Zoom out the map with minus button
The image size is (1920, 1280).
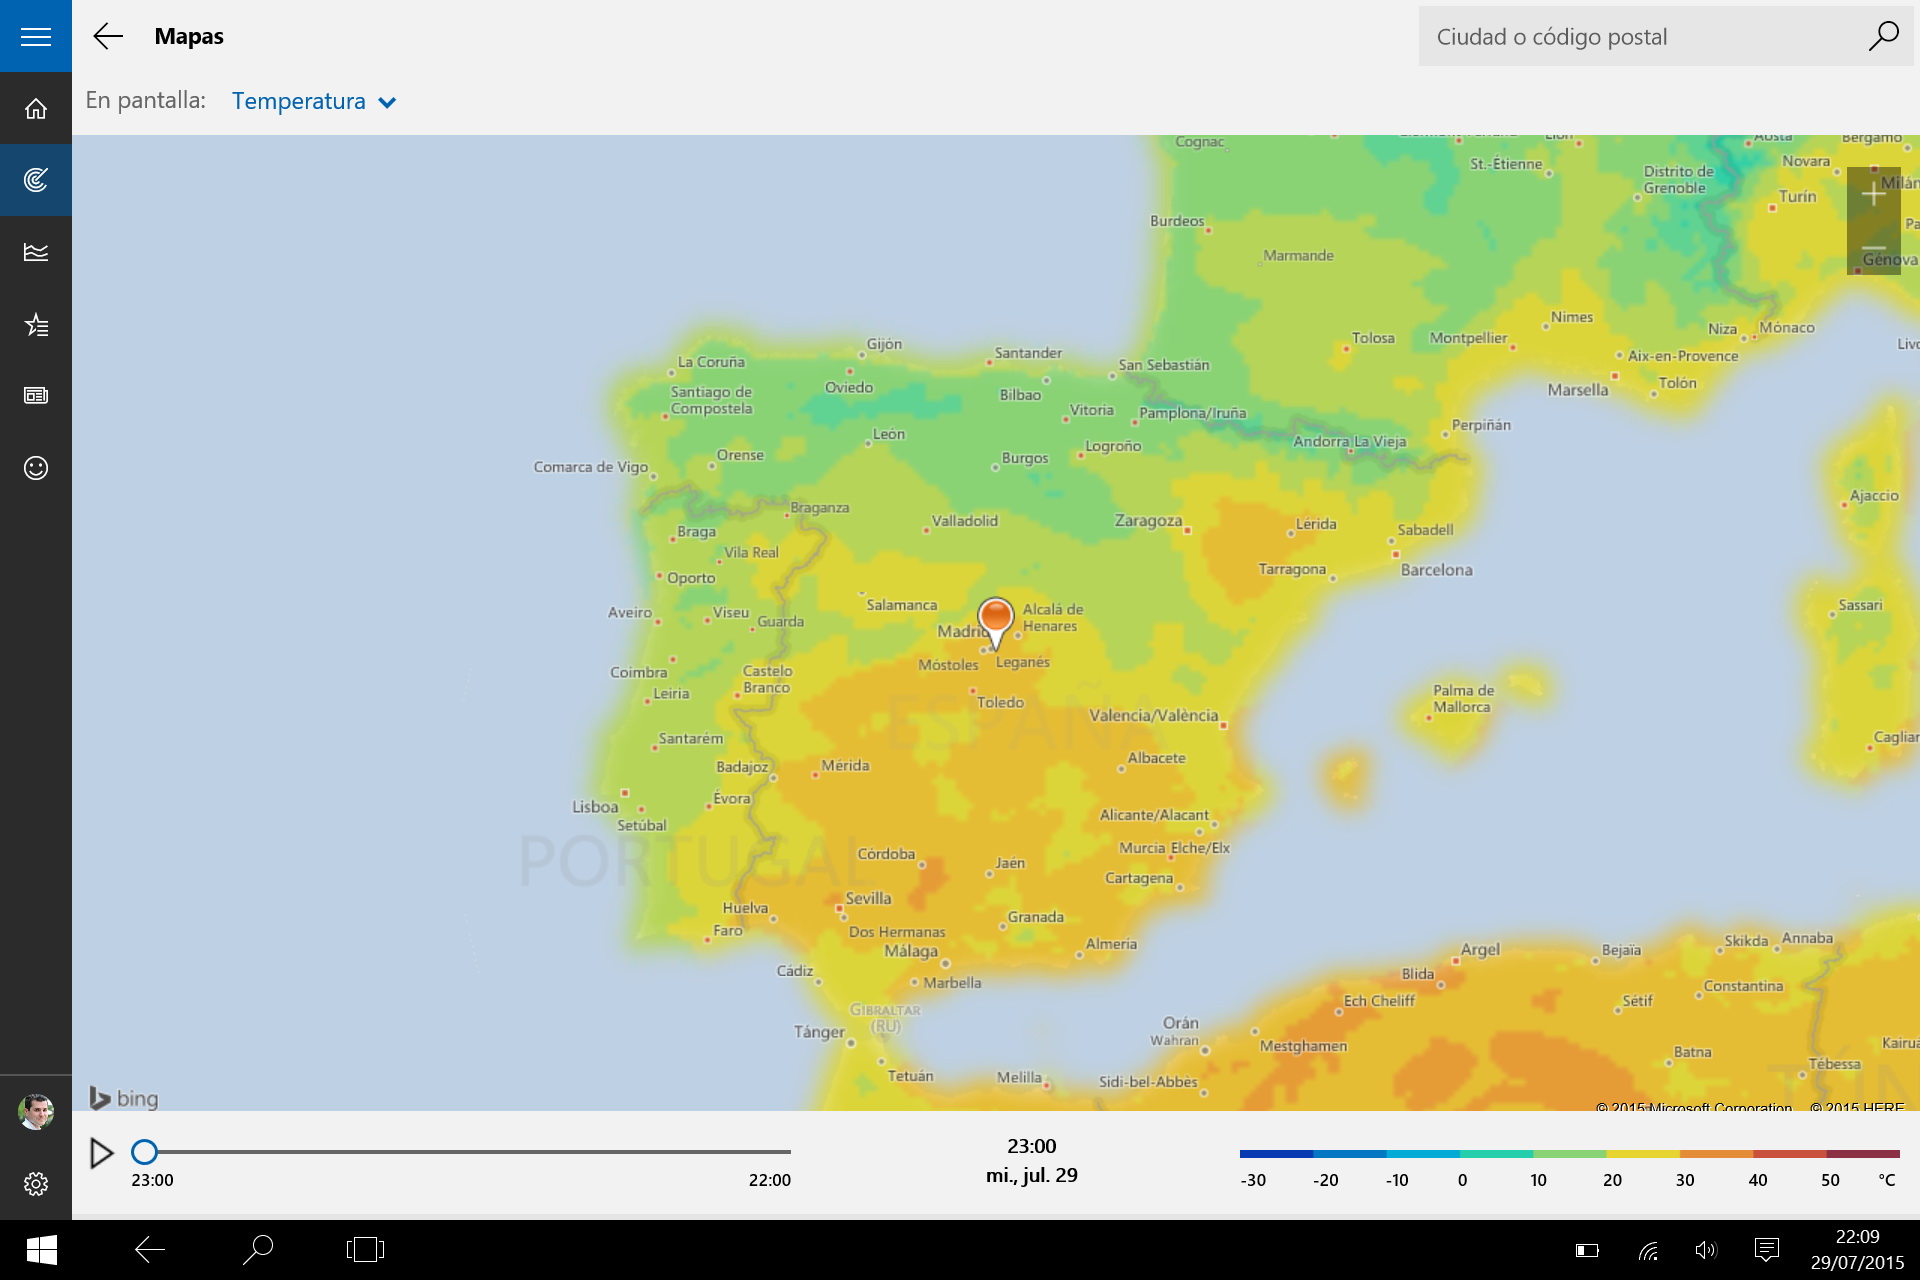click(1873, 248)
